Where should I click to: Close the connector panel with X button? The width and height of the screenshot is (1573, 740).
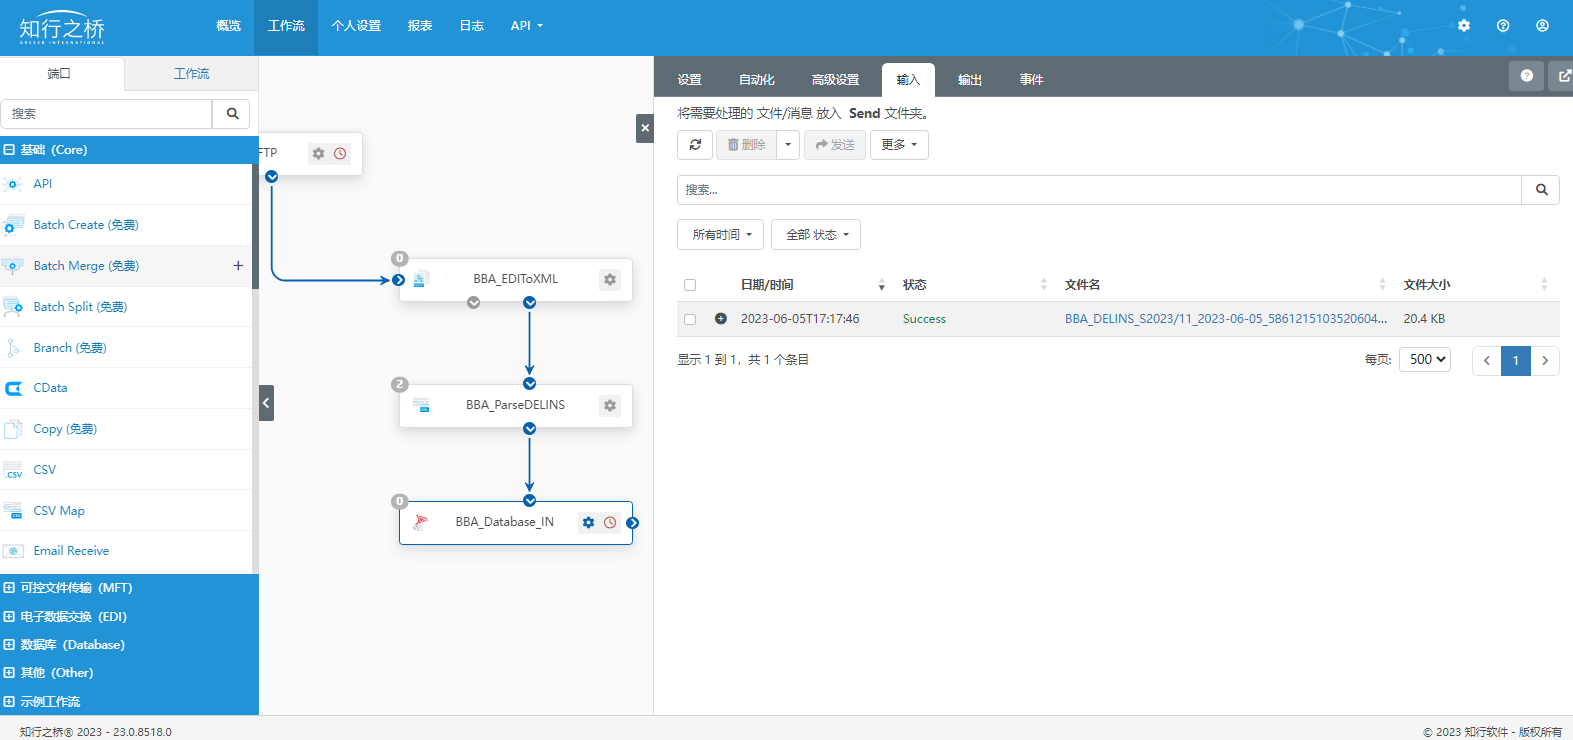645,128
